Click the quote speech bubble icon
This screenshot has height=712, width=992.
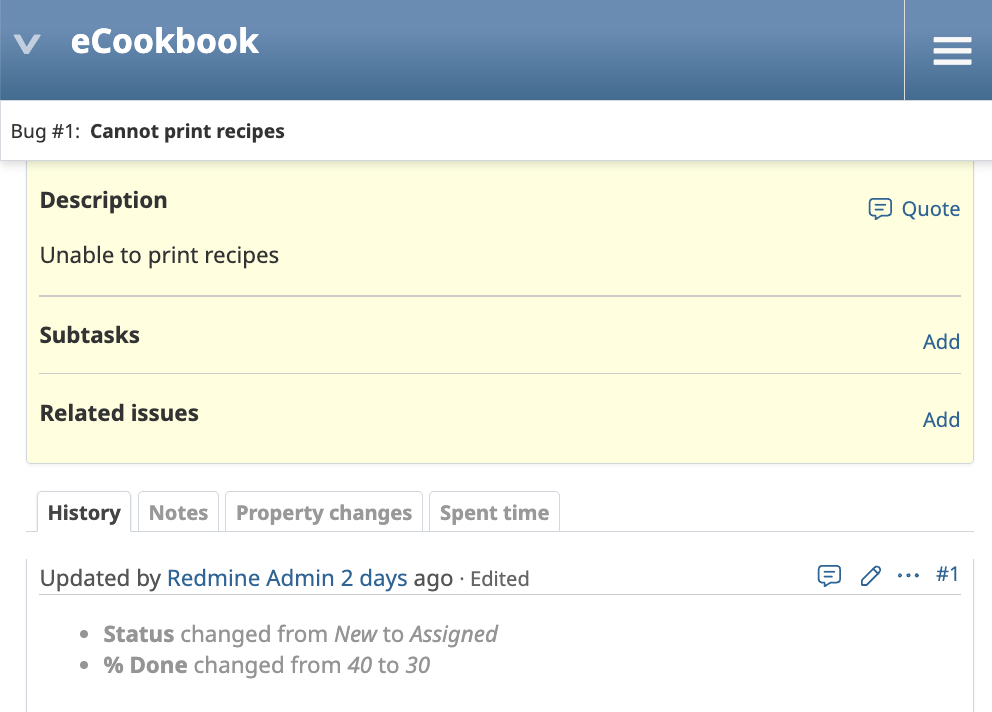click(x=879, y=209)
